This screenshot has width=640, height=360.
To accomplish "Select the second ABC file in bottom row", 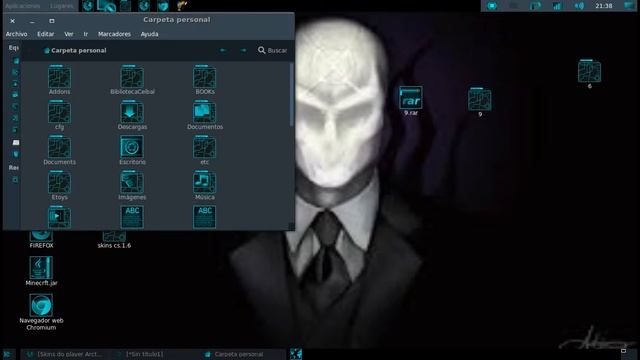I will click(x=204, y=217).
